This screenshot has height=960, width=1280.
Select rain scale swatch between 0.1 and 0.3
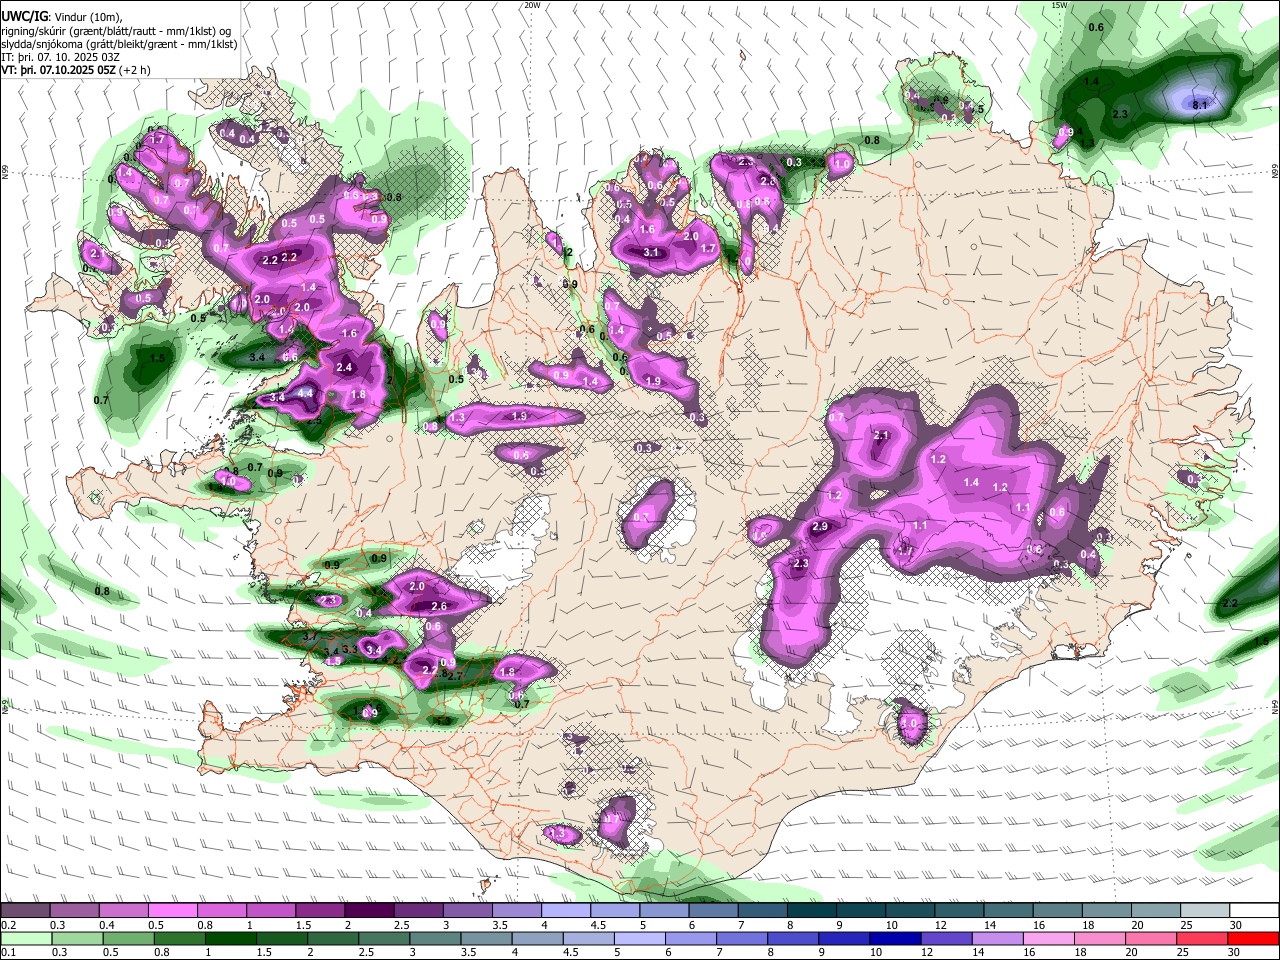click(x=27, y=938)
